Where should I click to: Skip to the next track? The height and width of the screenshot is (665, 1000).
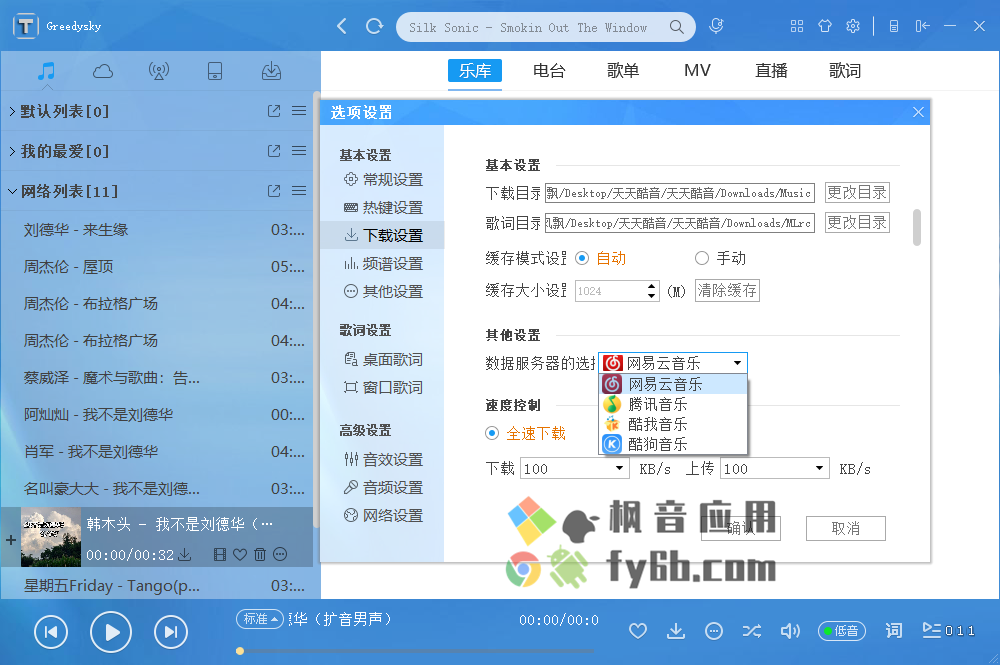[171, 632]
